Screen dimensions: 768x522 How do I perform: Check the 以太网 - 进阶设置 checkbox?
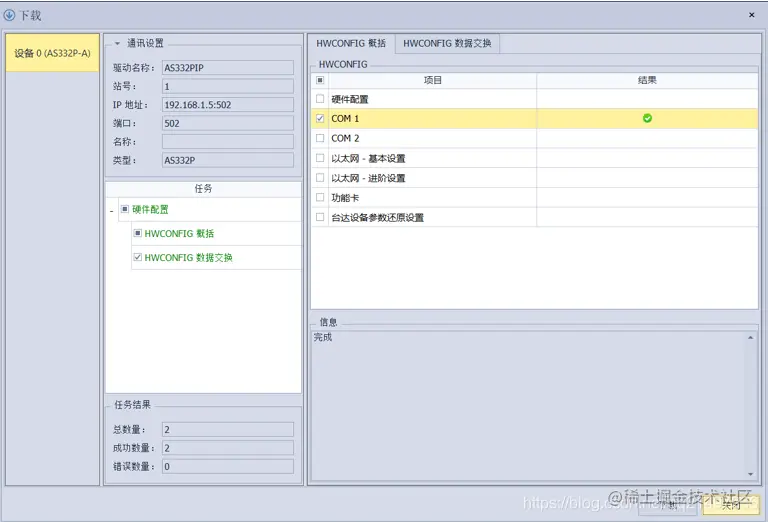click(x=320, y=178)
